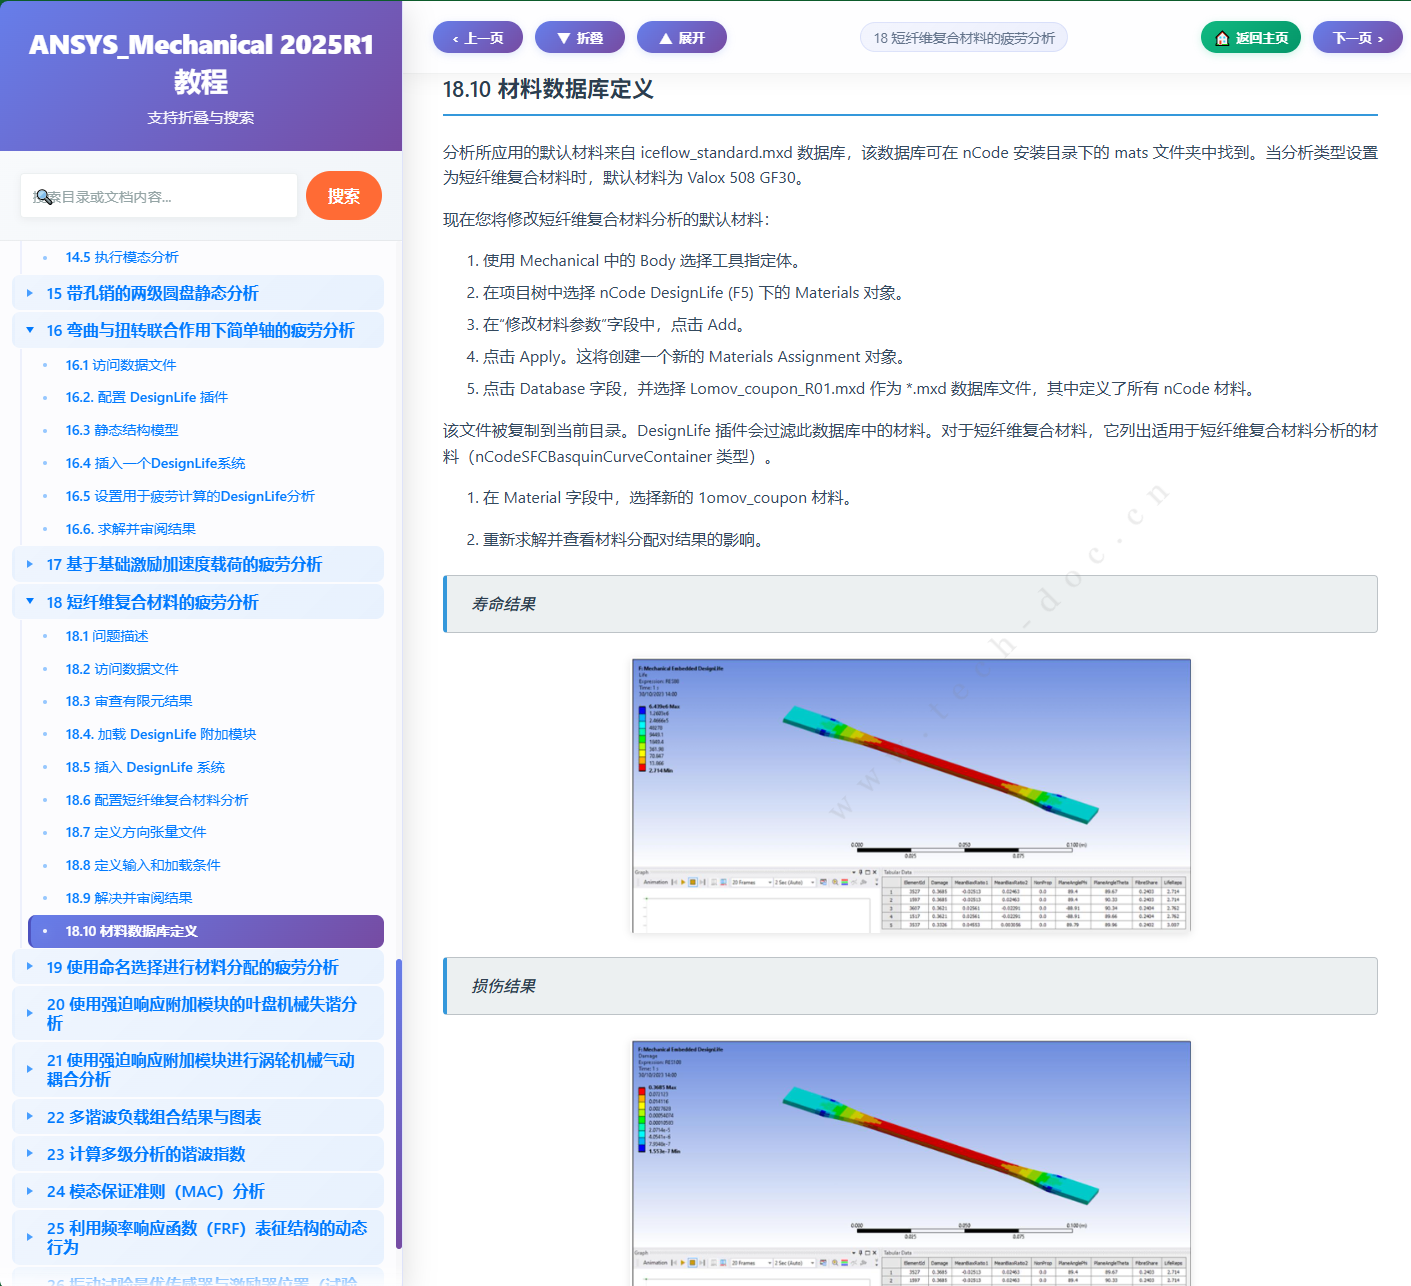Click breadcrumb 18 短纤维复合材料的疲劳分析 in top bar

point(963,37)
